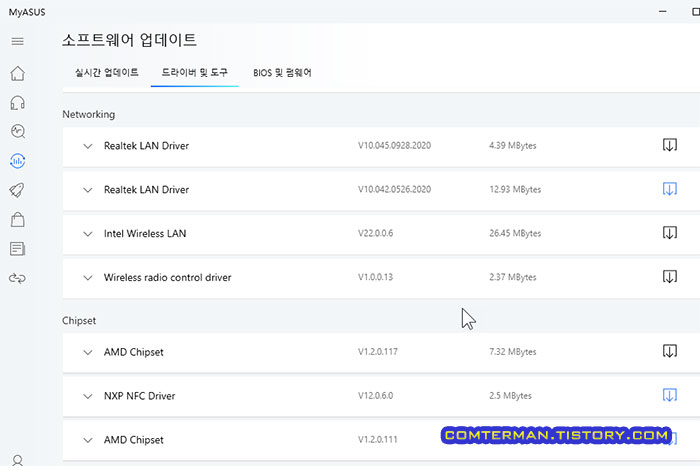Click the Intel Wireless LAN name
700x466 pixels.
tap(145, 233)
